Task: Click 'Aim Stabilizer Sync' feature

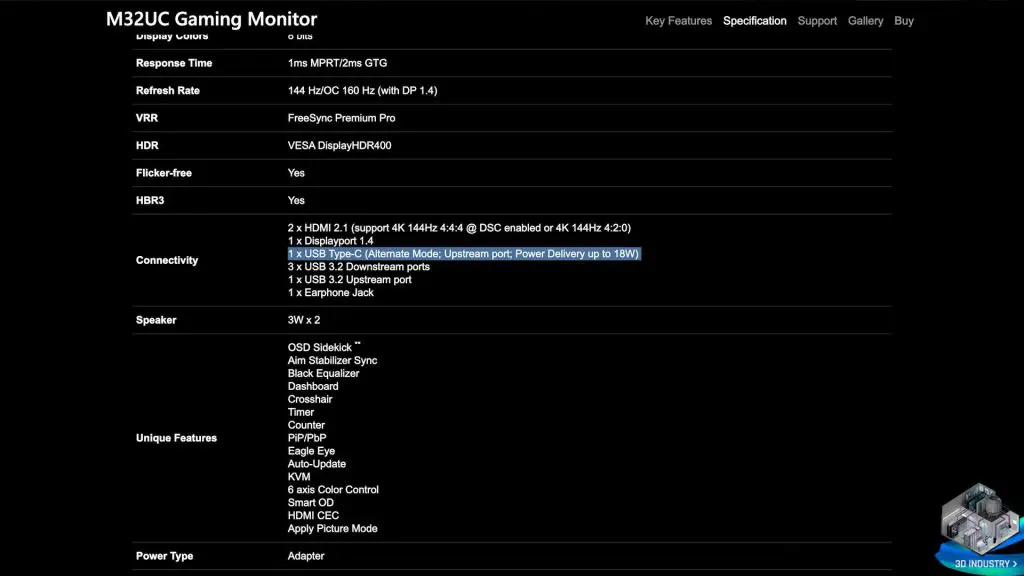Action: coord(332,360)
